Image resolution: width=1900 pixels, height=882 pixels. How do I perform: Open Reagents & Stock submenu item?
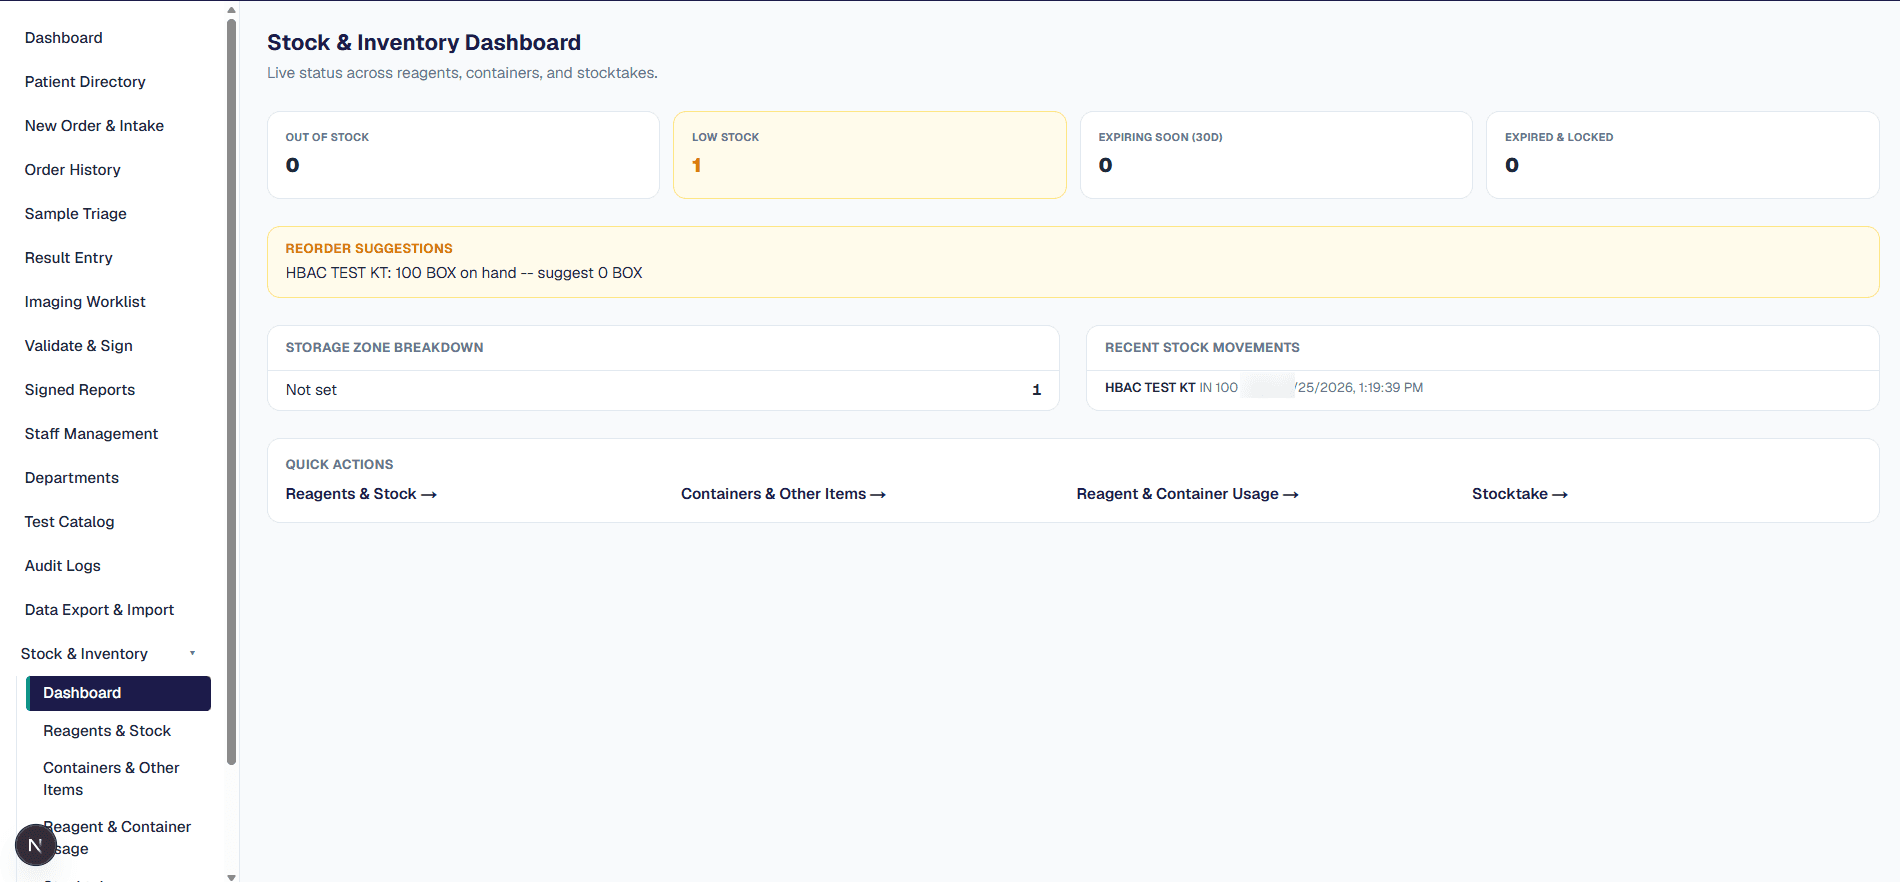(106, 731)
